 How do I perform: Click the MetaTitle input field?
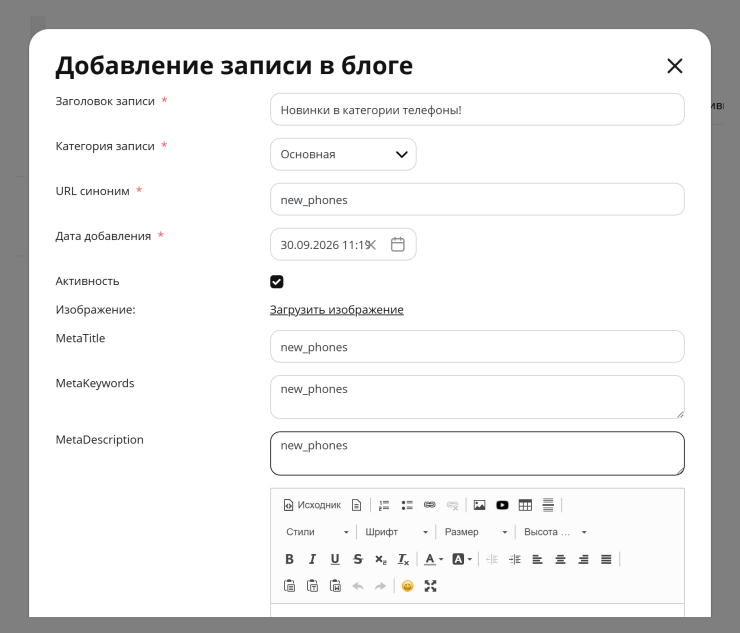tap(477, 347)
